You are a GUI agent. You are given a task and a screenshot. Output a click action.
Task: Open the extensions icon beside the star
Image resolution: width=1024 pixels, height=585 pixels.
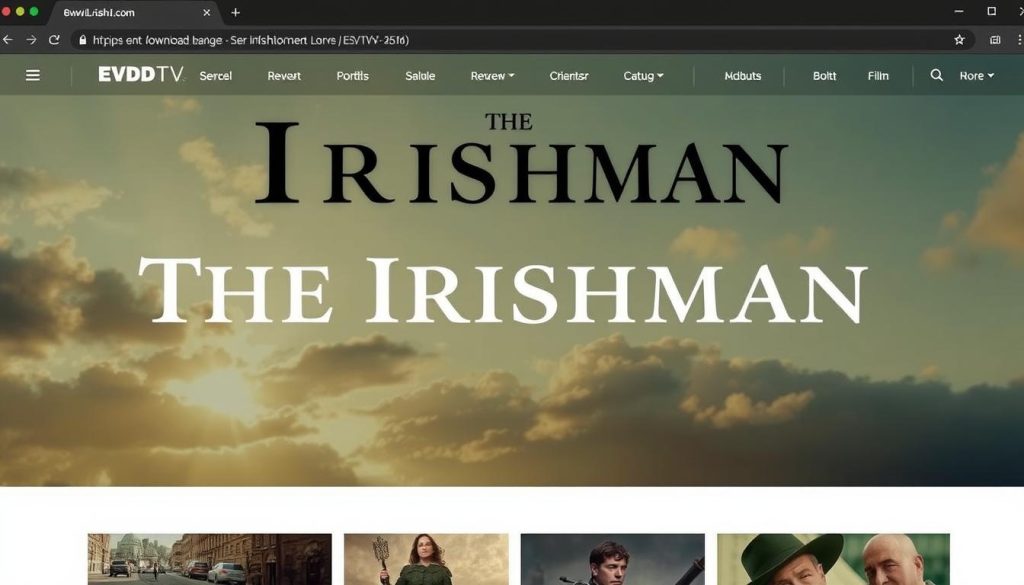click(995, 40)
